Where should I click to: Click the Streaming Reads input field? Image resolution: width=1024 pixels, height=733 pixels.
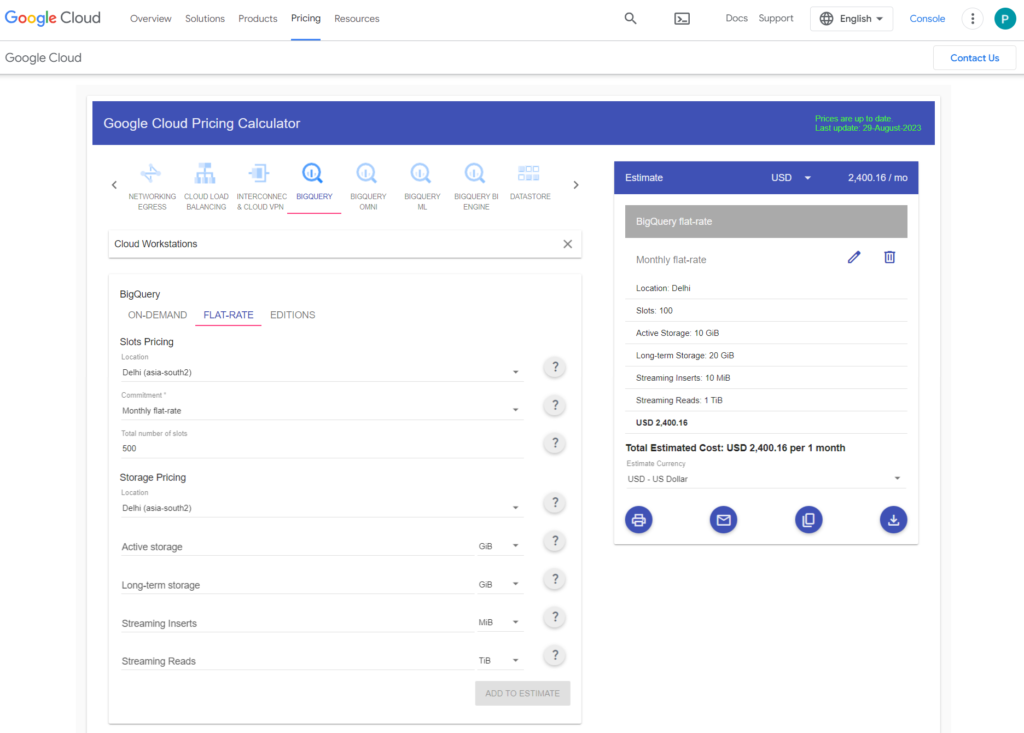(x=297, y=661)
